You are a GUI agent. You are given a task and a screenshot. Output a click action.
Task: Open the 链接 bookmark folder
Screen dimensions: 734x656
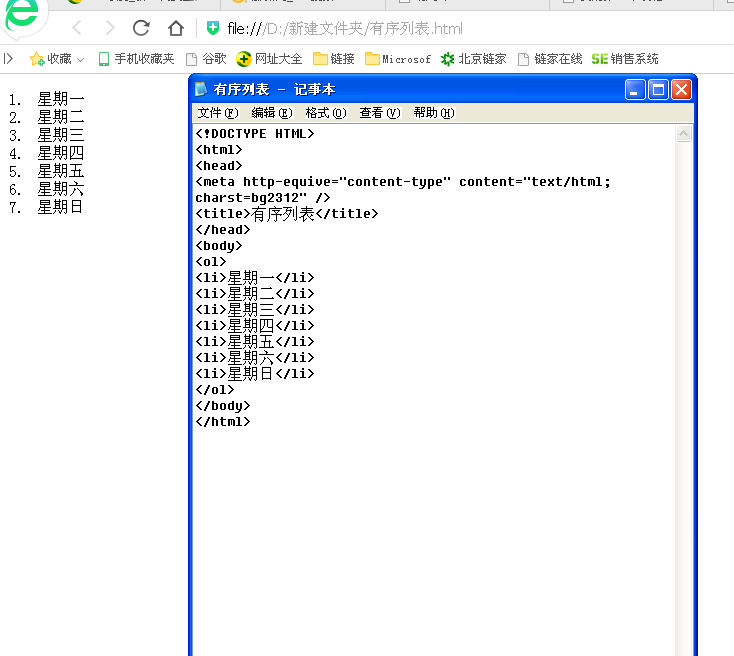tap(333, 59)
